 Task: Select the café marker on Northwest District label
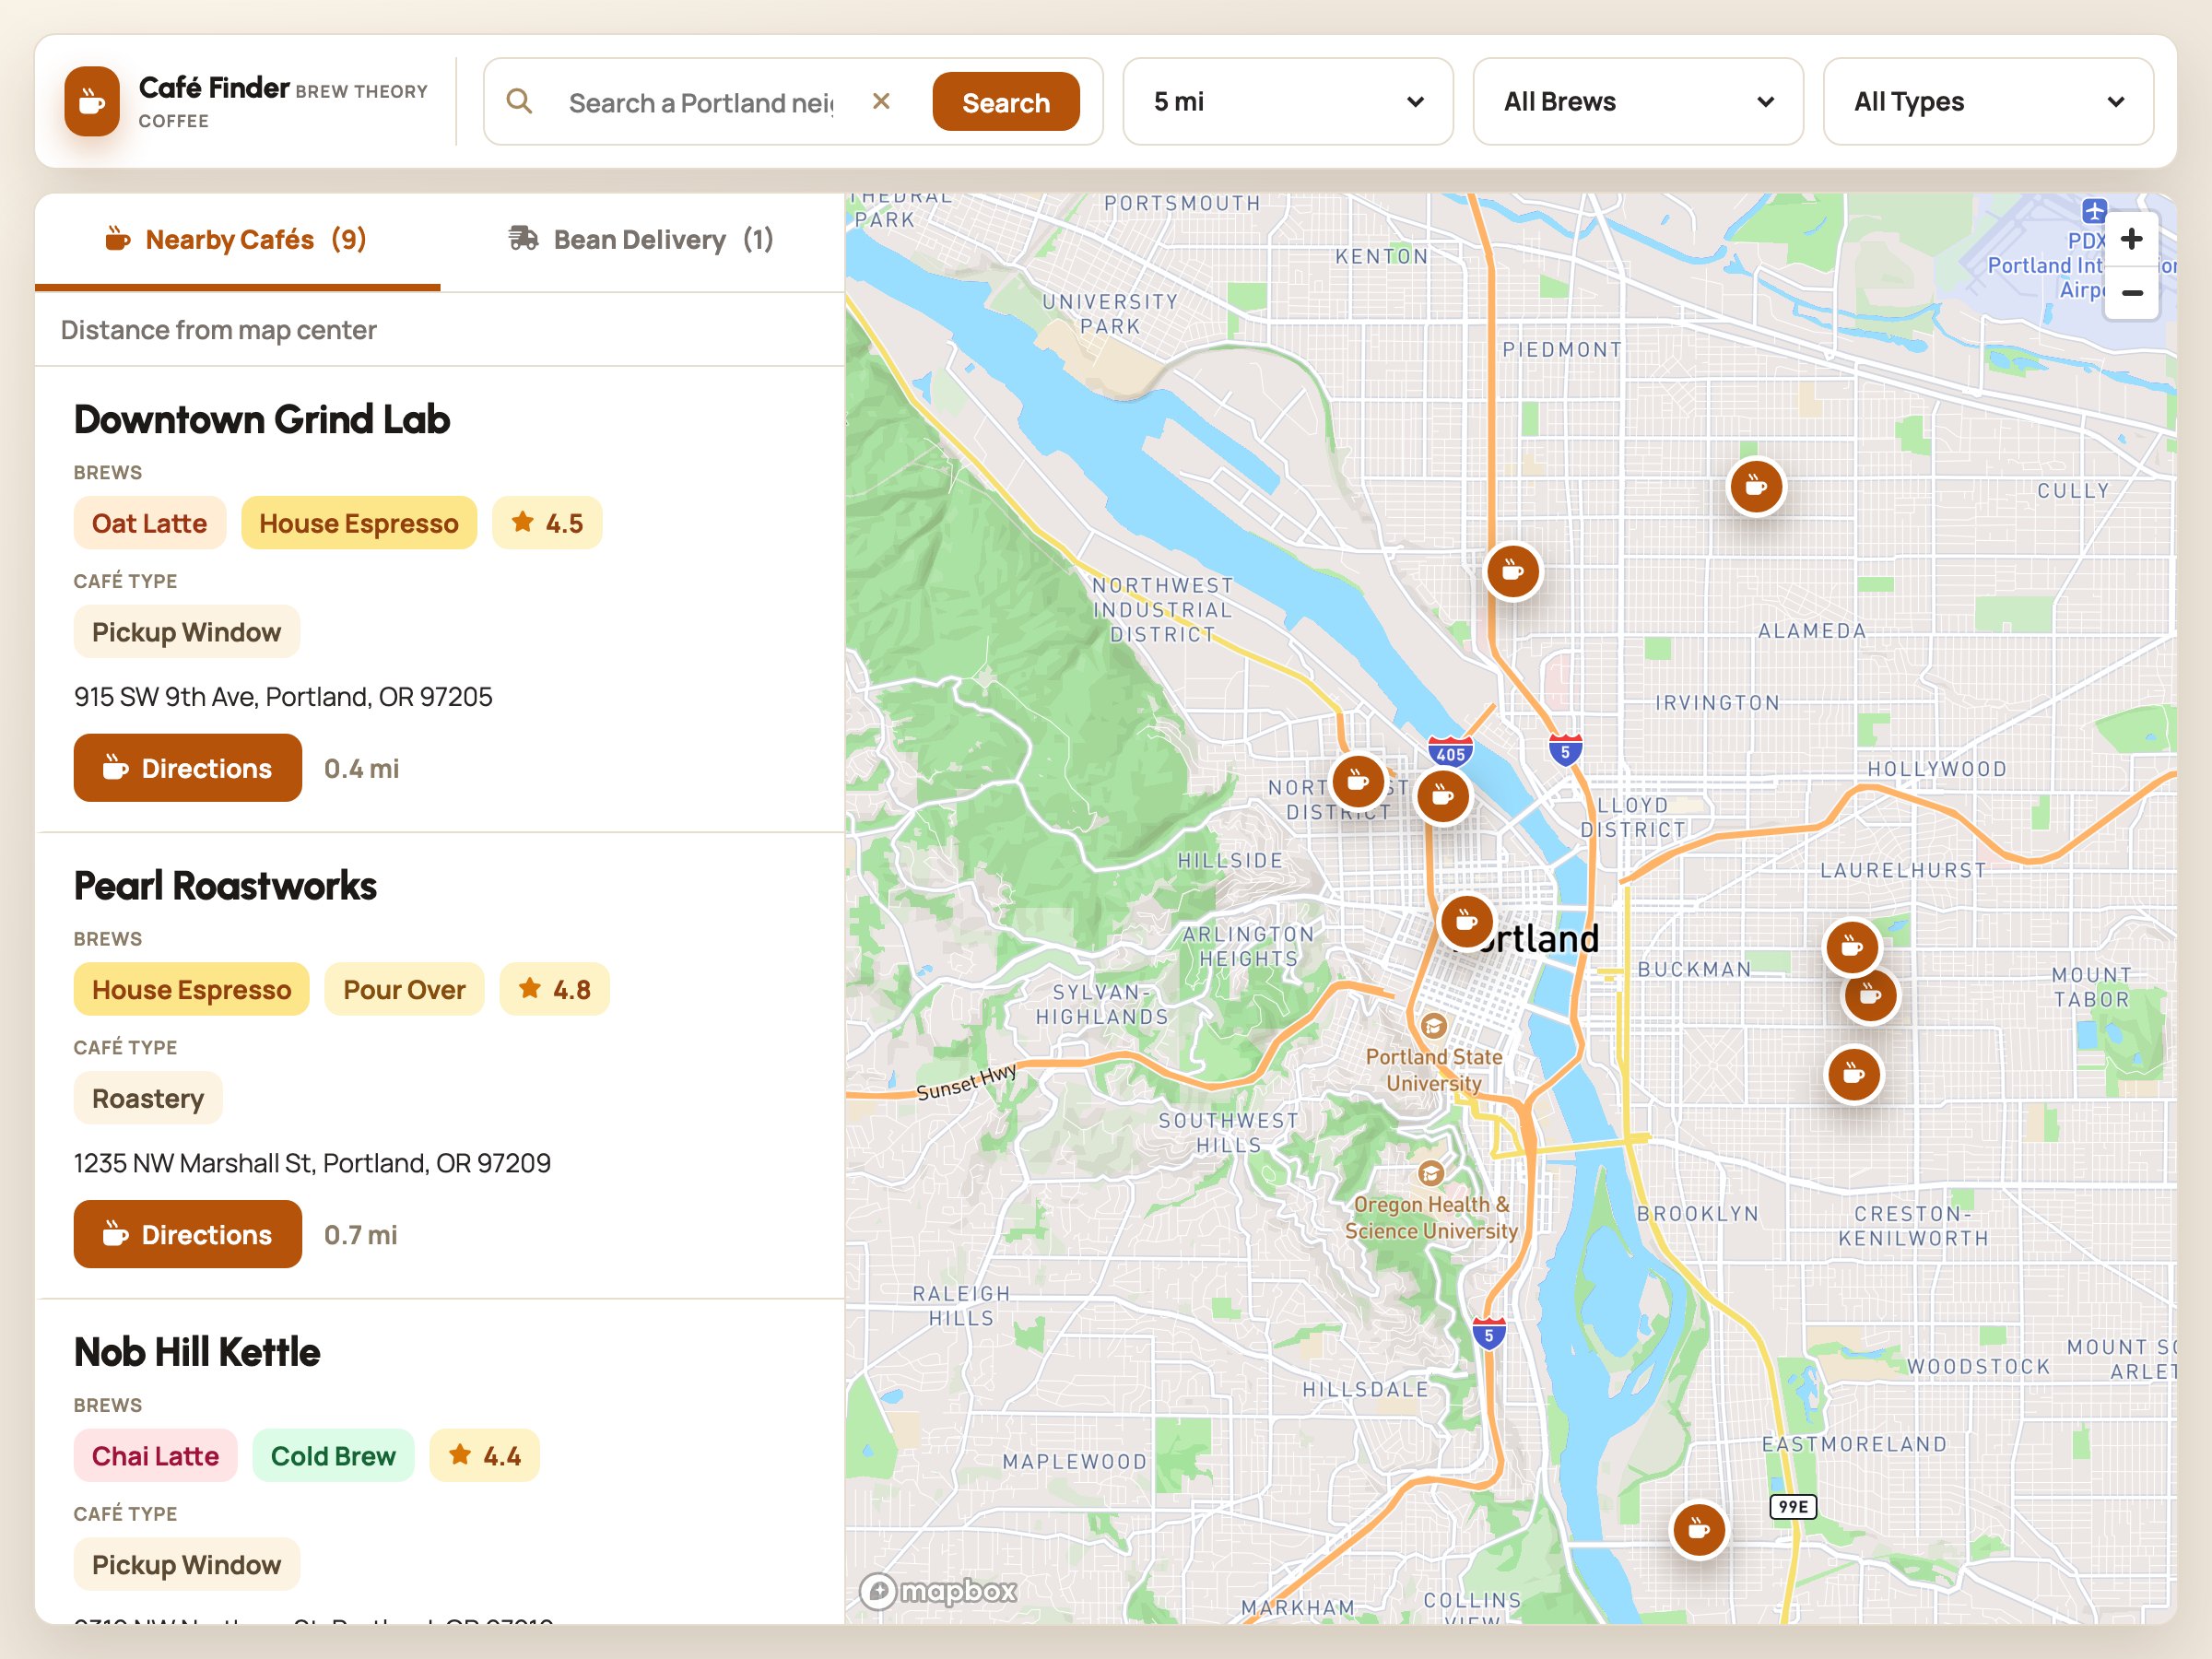point(1358,781)
